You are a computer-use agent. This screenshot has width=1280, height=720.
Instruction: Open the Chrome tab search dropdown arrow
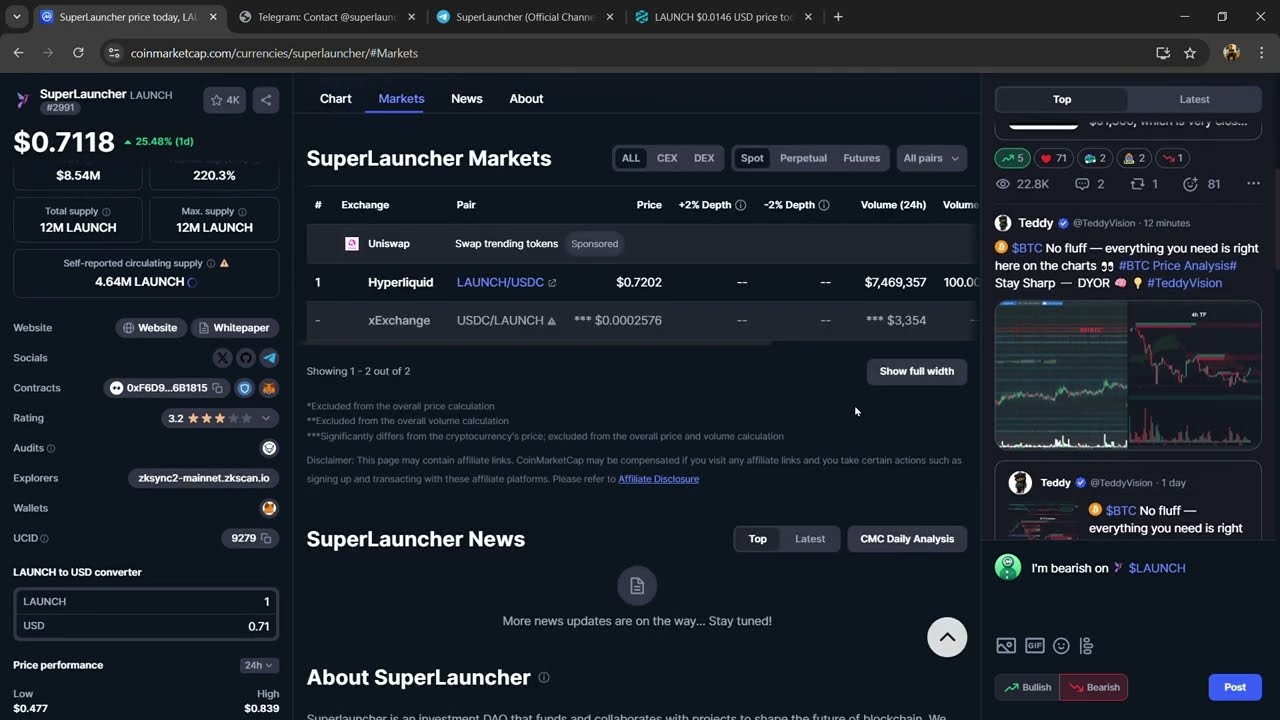coord(16,17)
